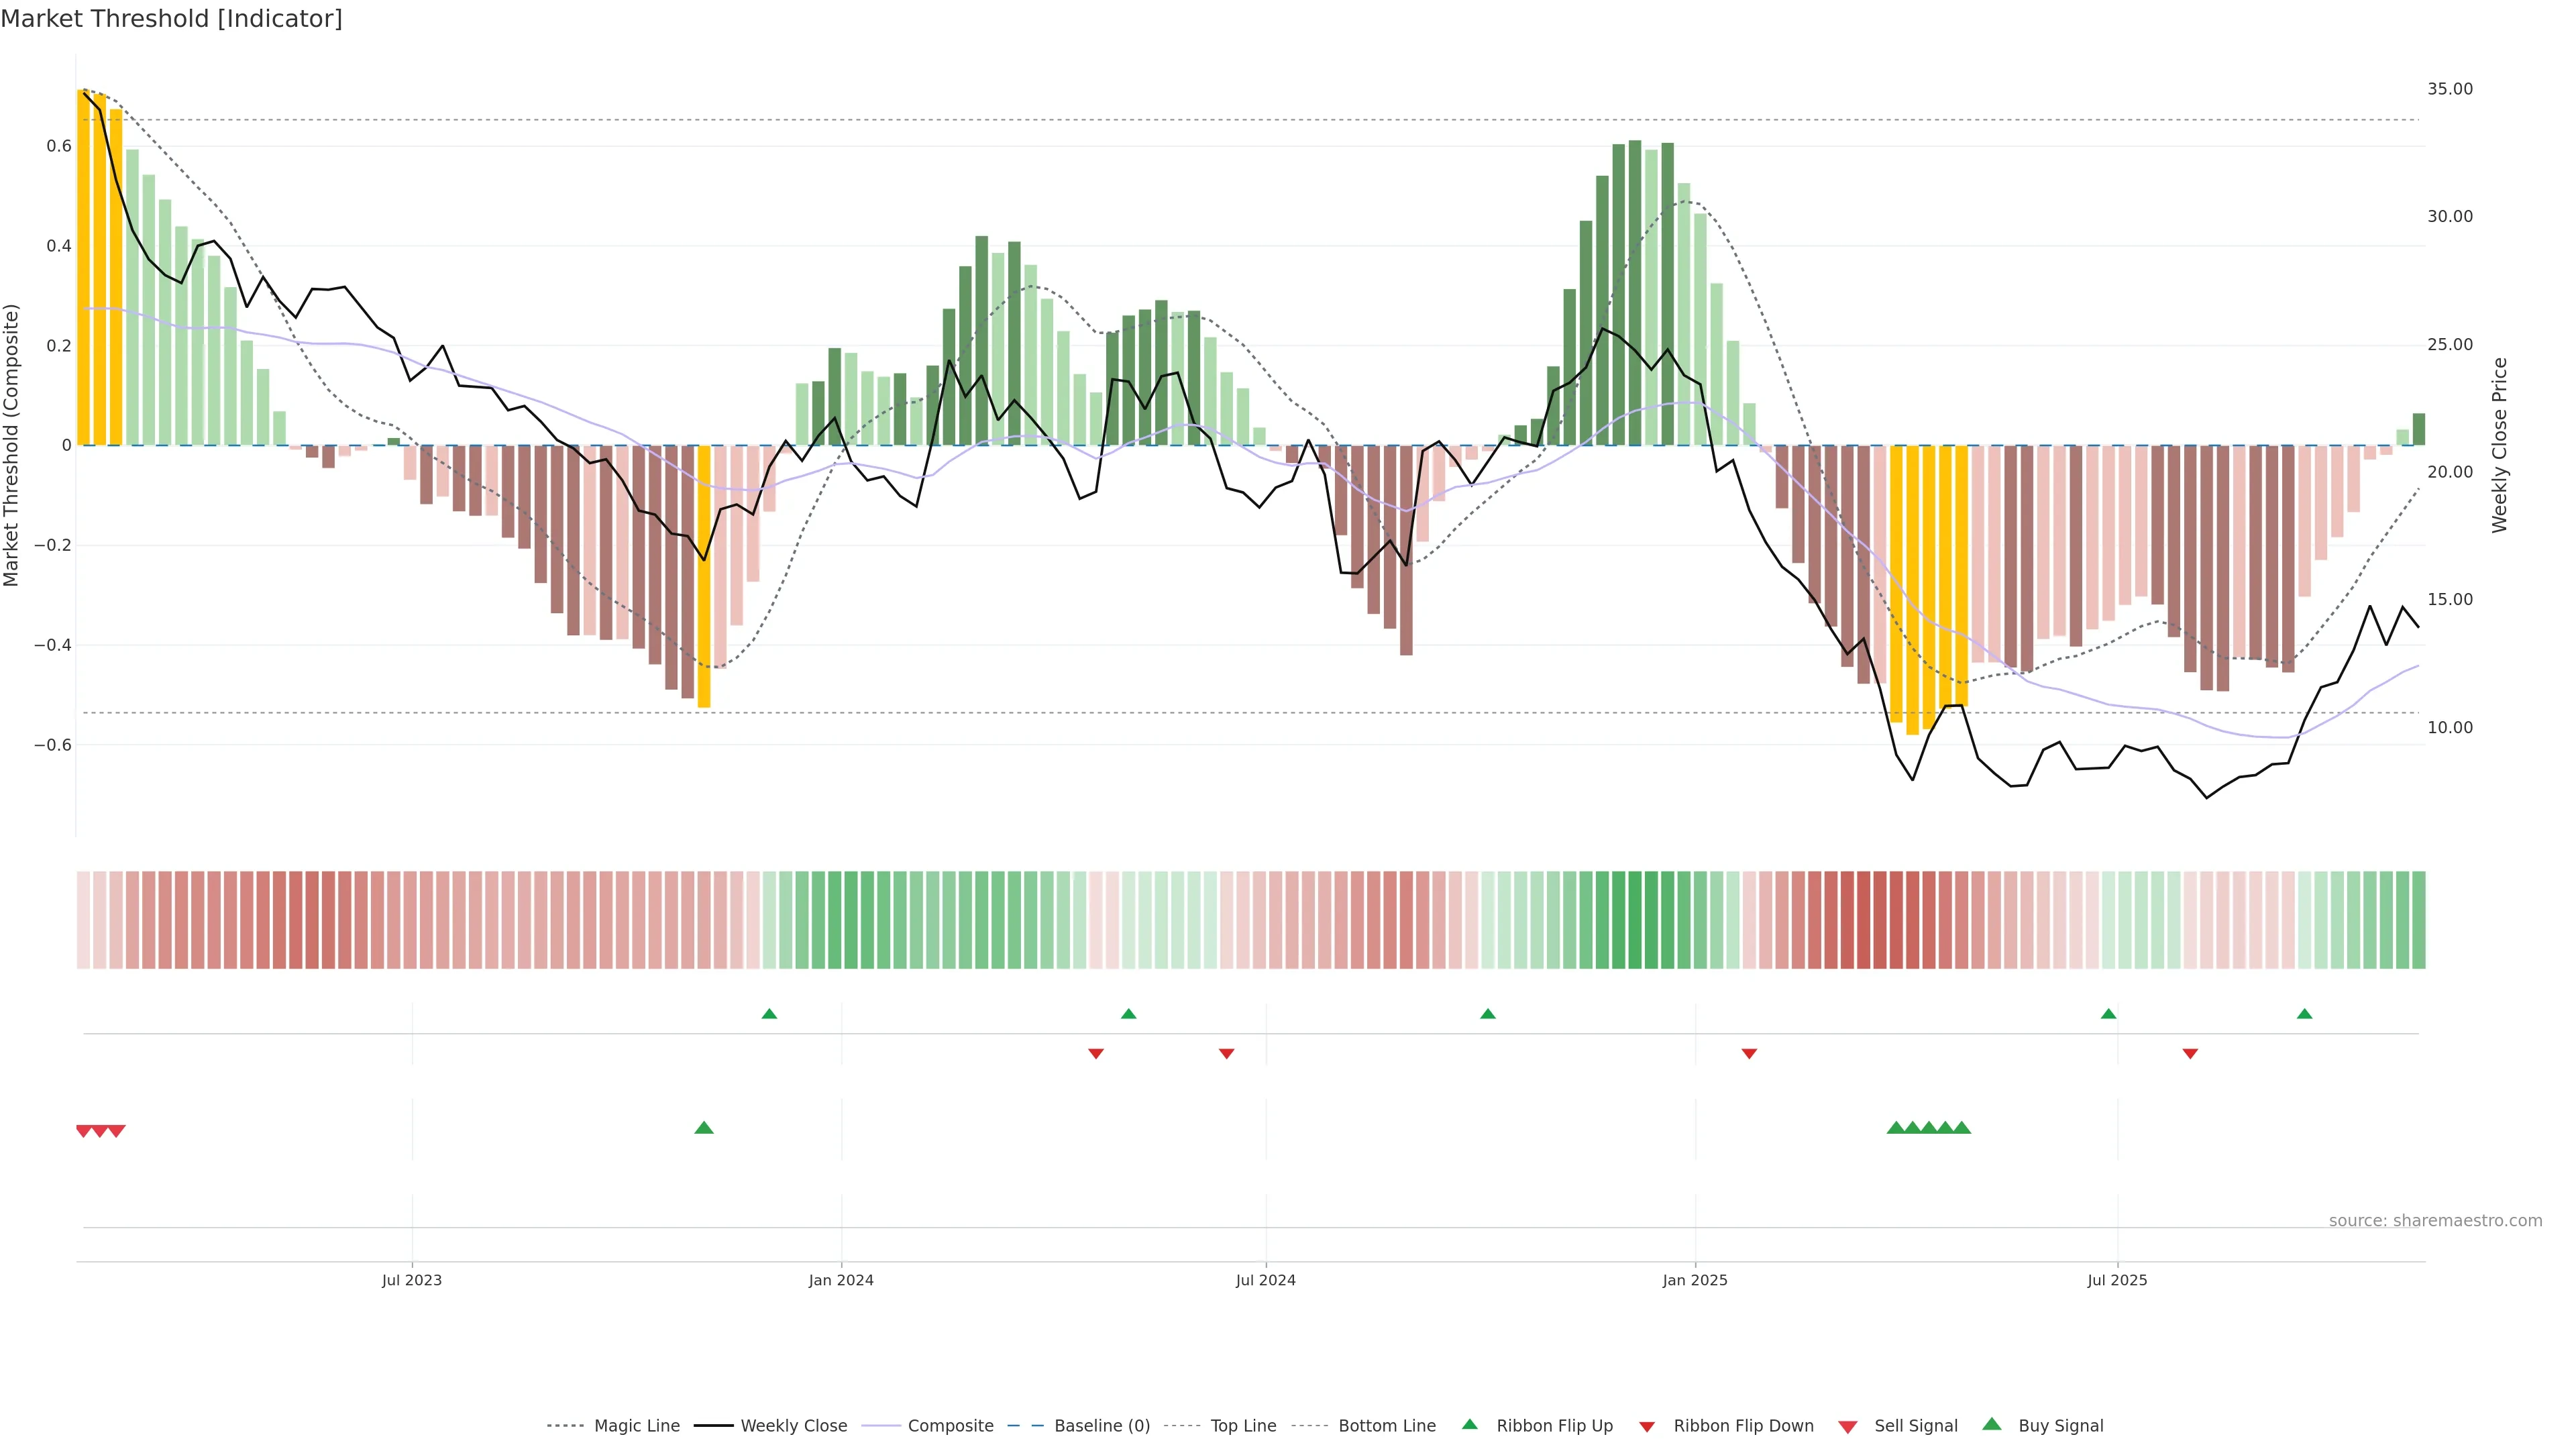Hide the Composite series via legend
Screen dimensions: 2576x1449
tap(950, 1426)
